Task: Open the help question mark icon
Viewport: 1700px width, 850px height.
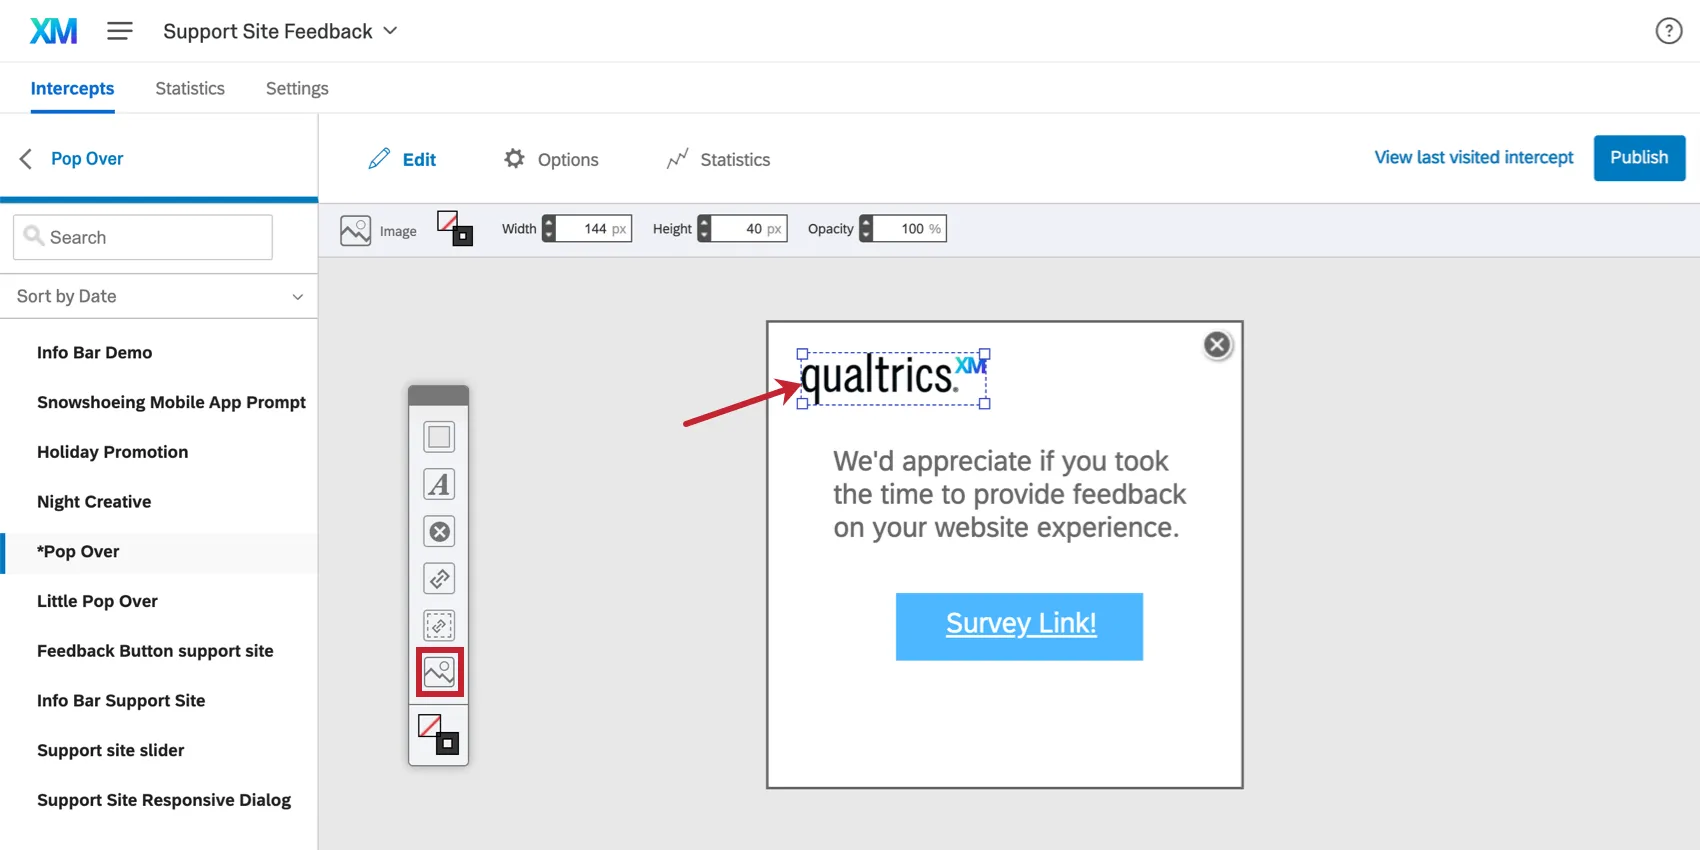Action: click(x=1668, y=31)
